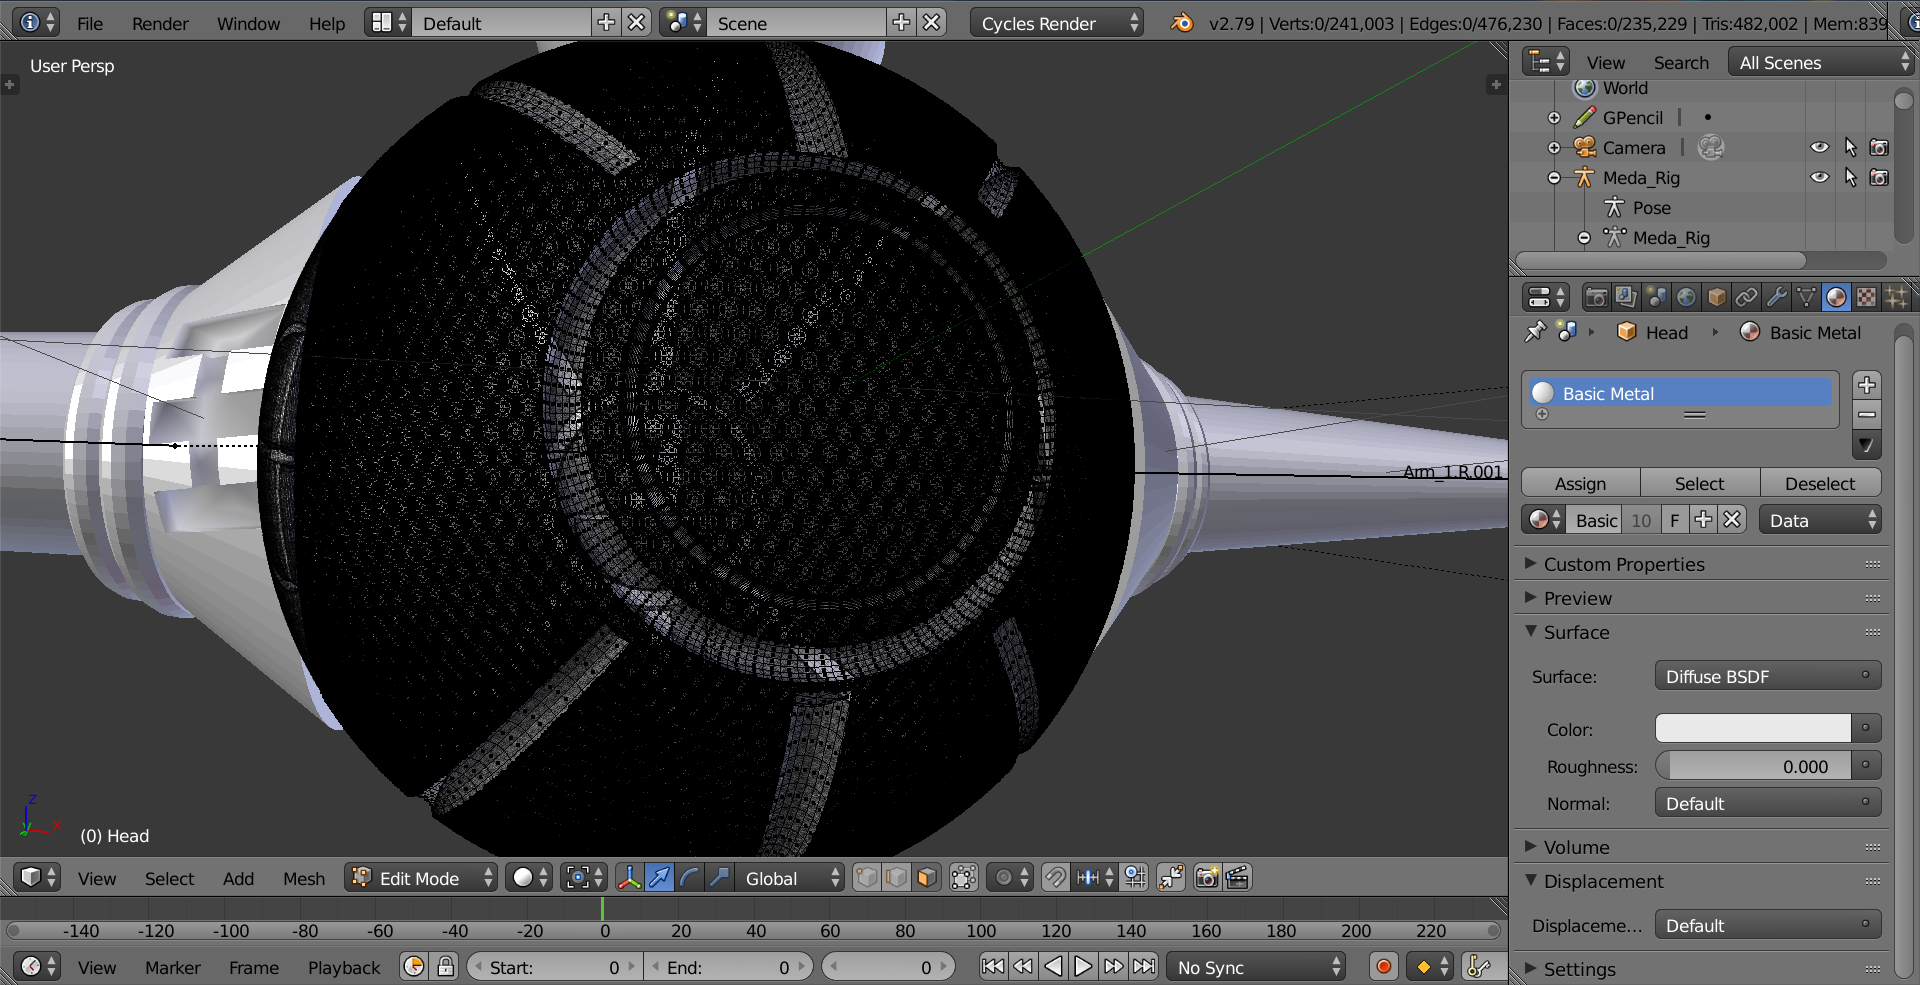Open the Mesh menu in 3D view header
Image resolution: width=1920 pixels, height=985 pixels.
304,878
